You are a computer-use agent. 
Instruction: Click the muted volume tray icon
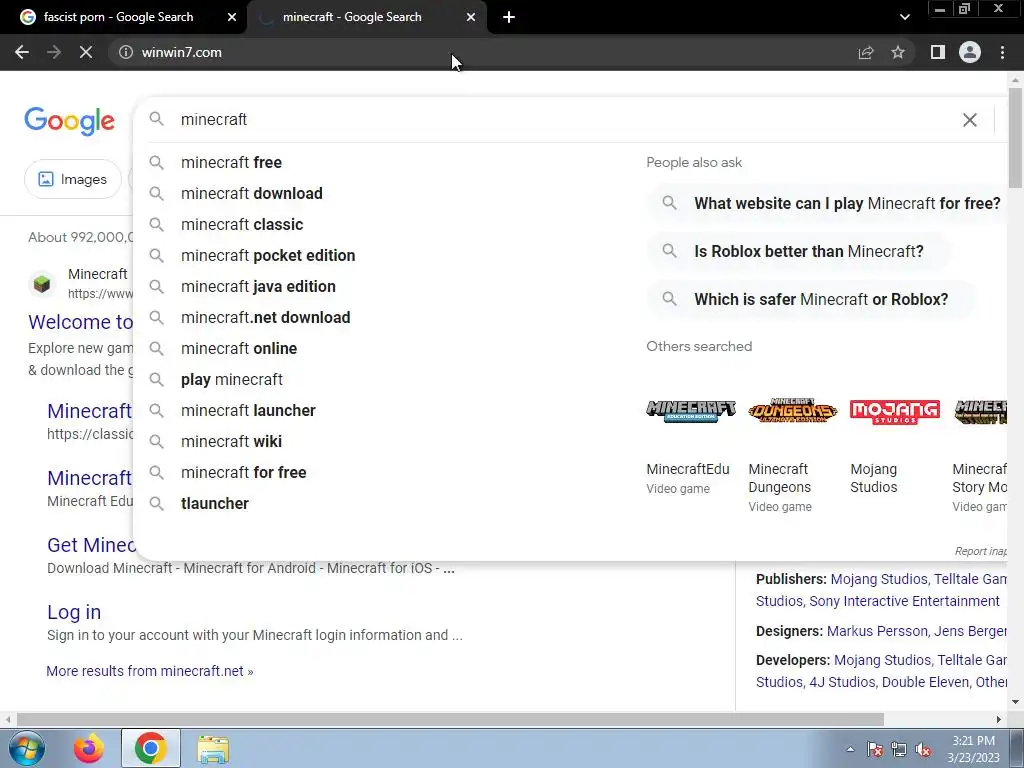tap(923, 749)
